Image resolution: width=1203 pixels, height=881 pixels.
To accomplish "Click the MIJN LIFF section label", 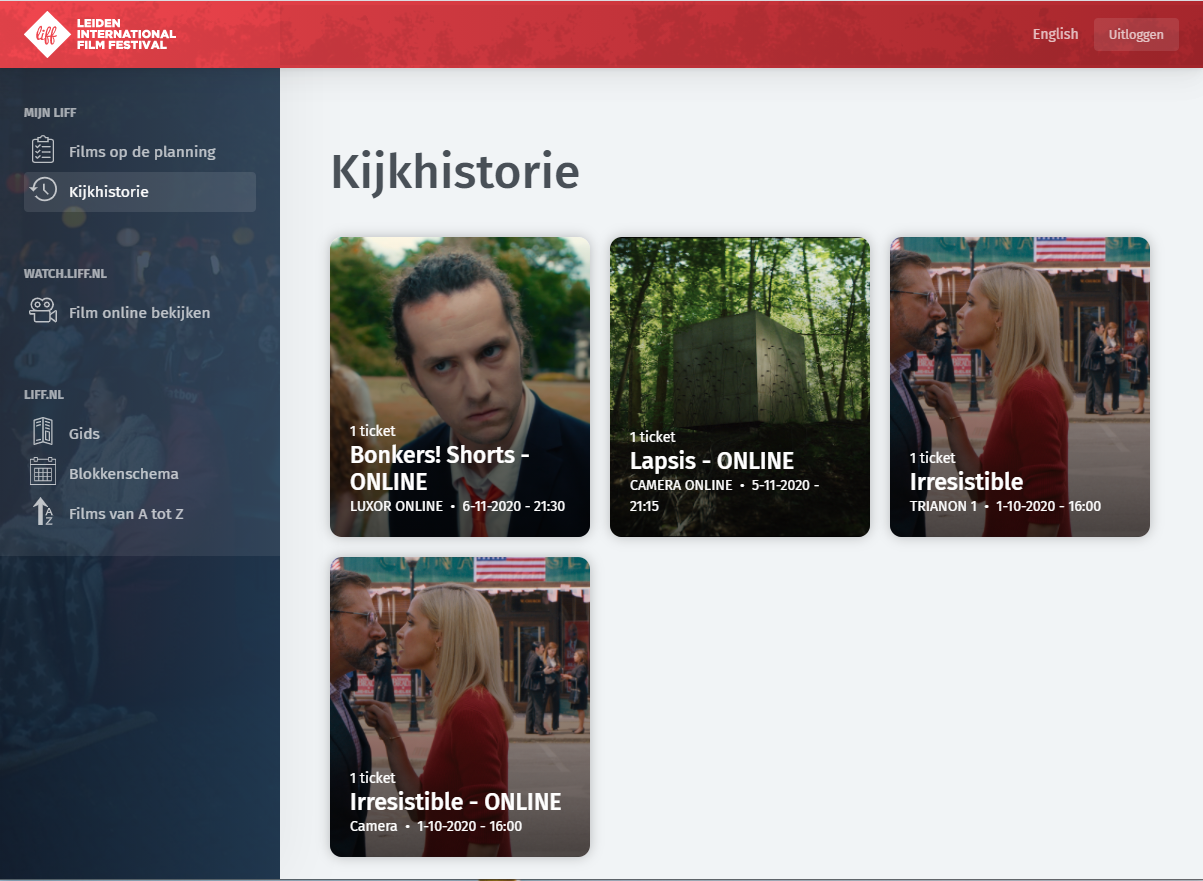I will pyautogui.click(x=50, y=113).
